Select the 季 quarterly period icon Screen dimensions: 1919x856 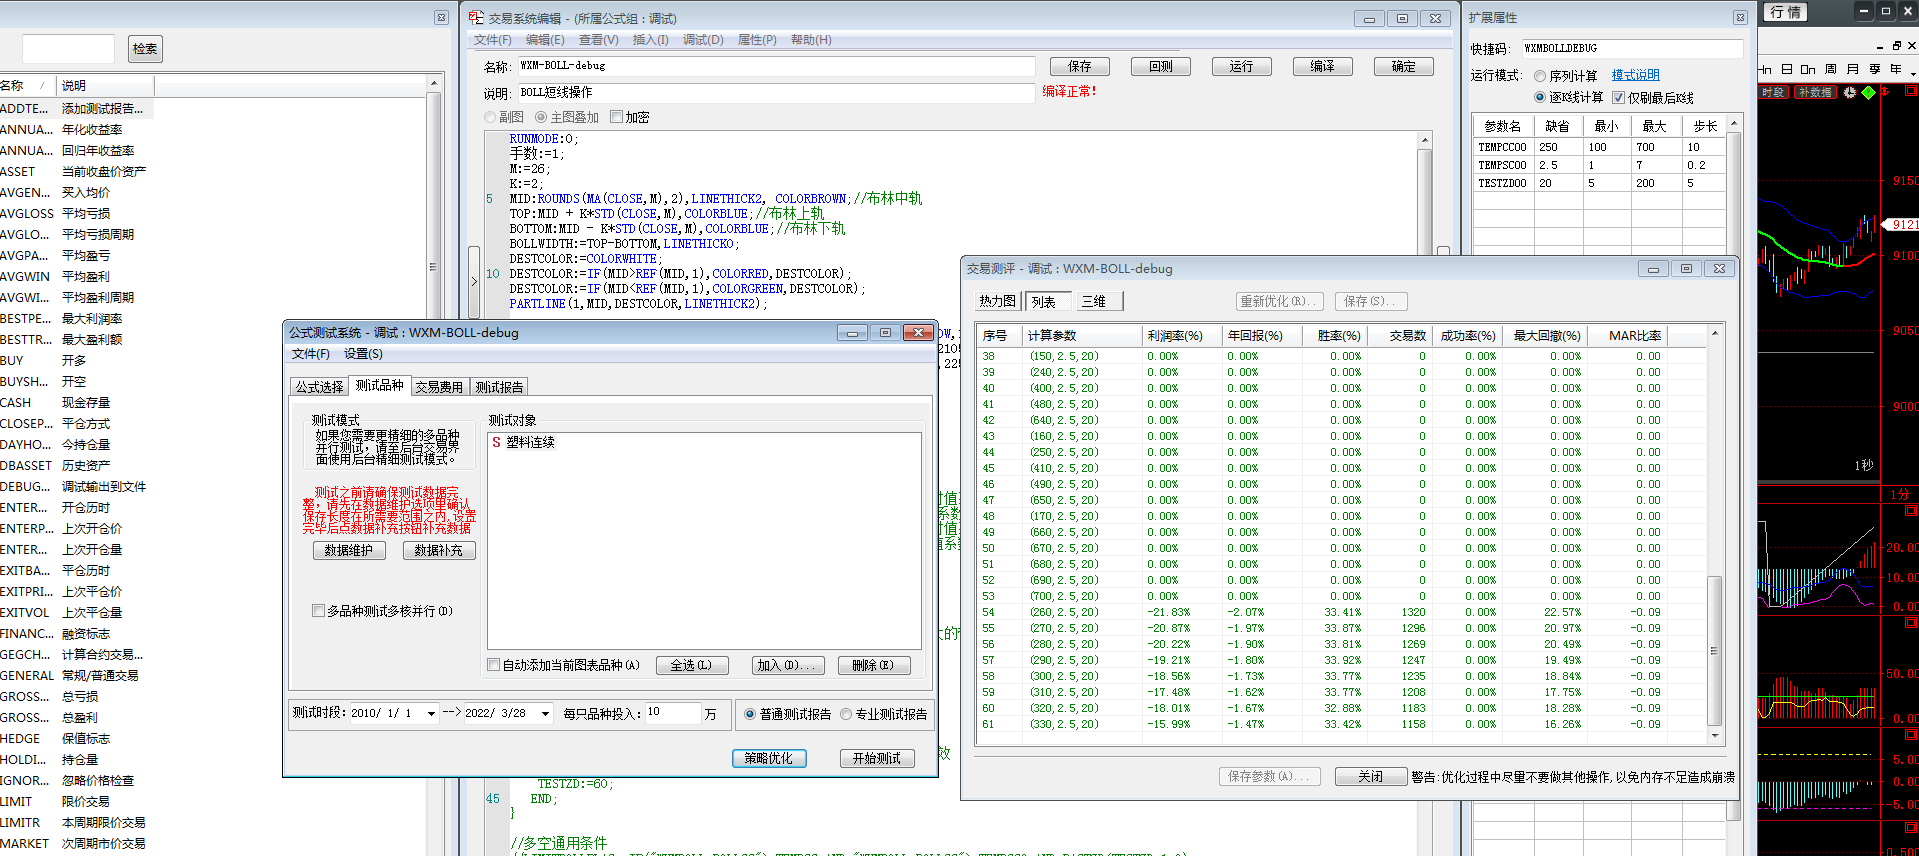coord(1875,69)
